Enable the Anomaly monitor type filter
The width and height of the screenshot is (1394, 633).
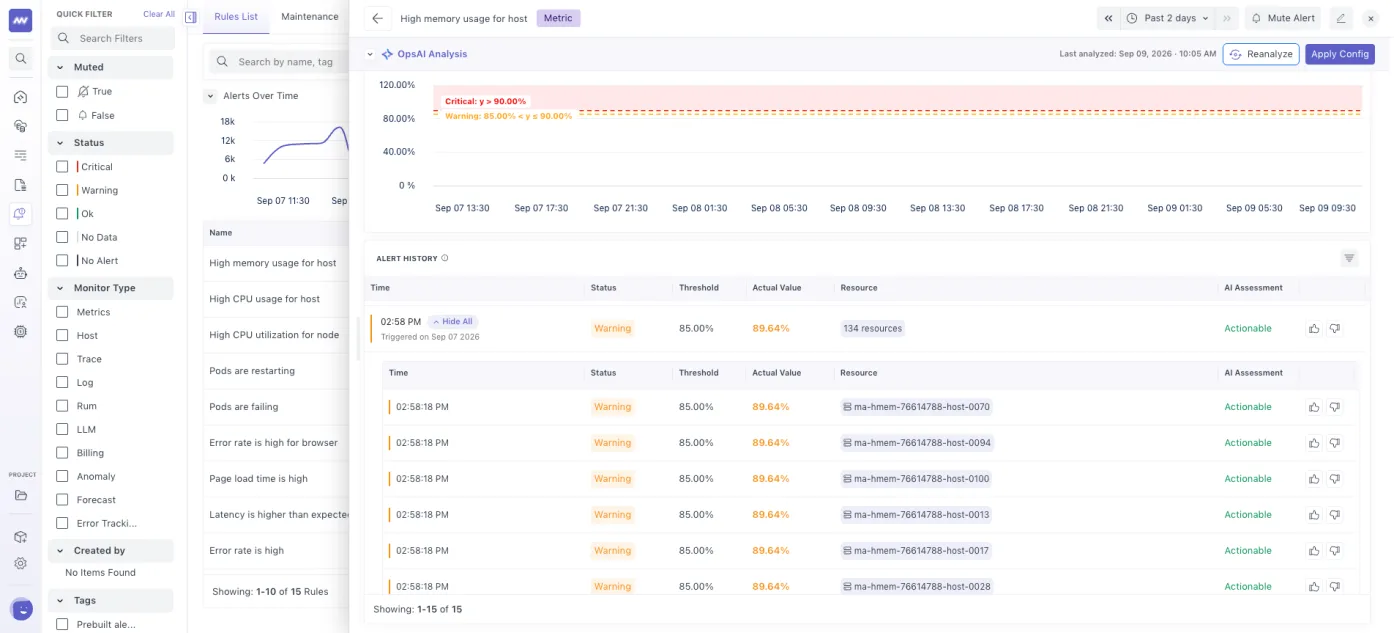62,476
